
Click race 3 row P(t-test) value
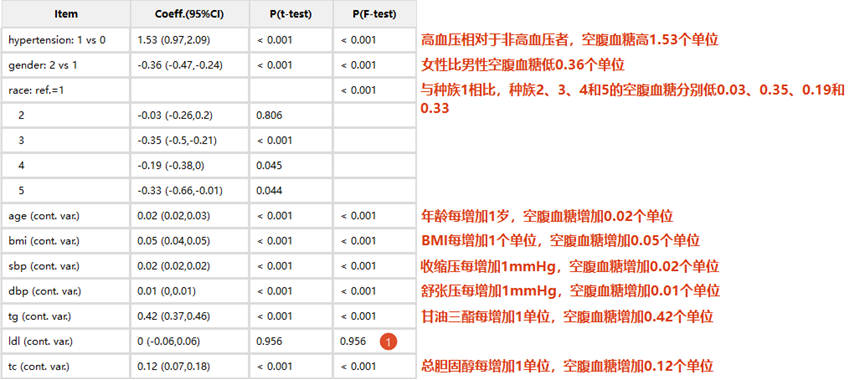pos(274,141)
